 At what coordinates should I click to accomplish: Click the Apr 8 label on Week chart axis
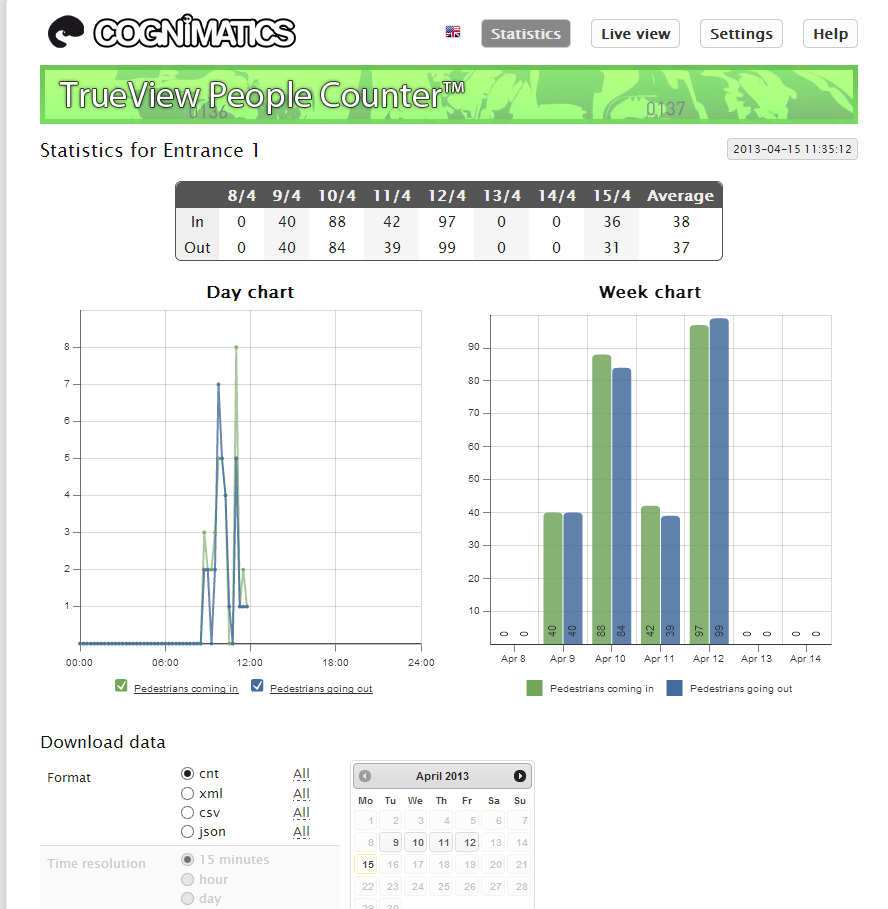[513, 659]
